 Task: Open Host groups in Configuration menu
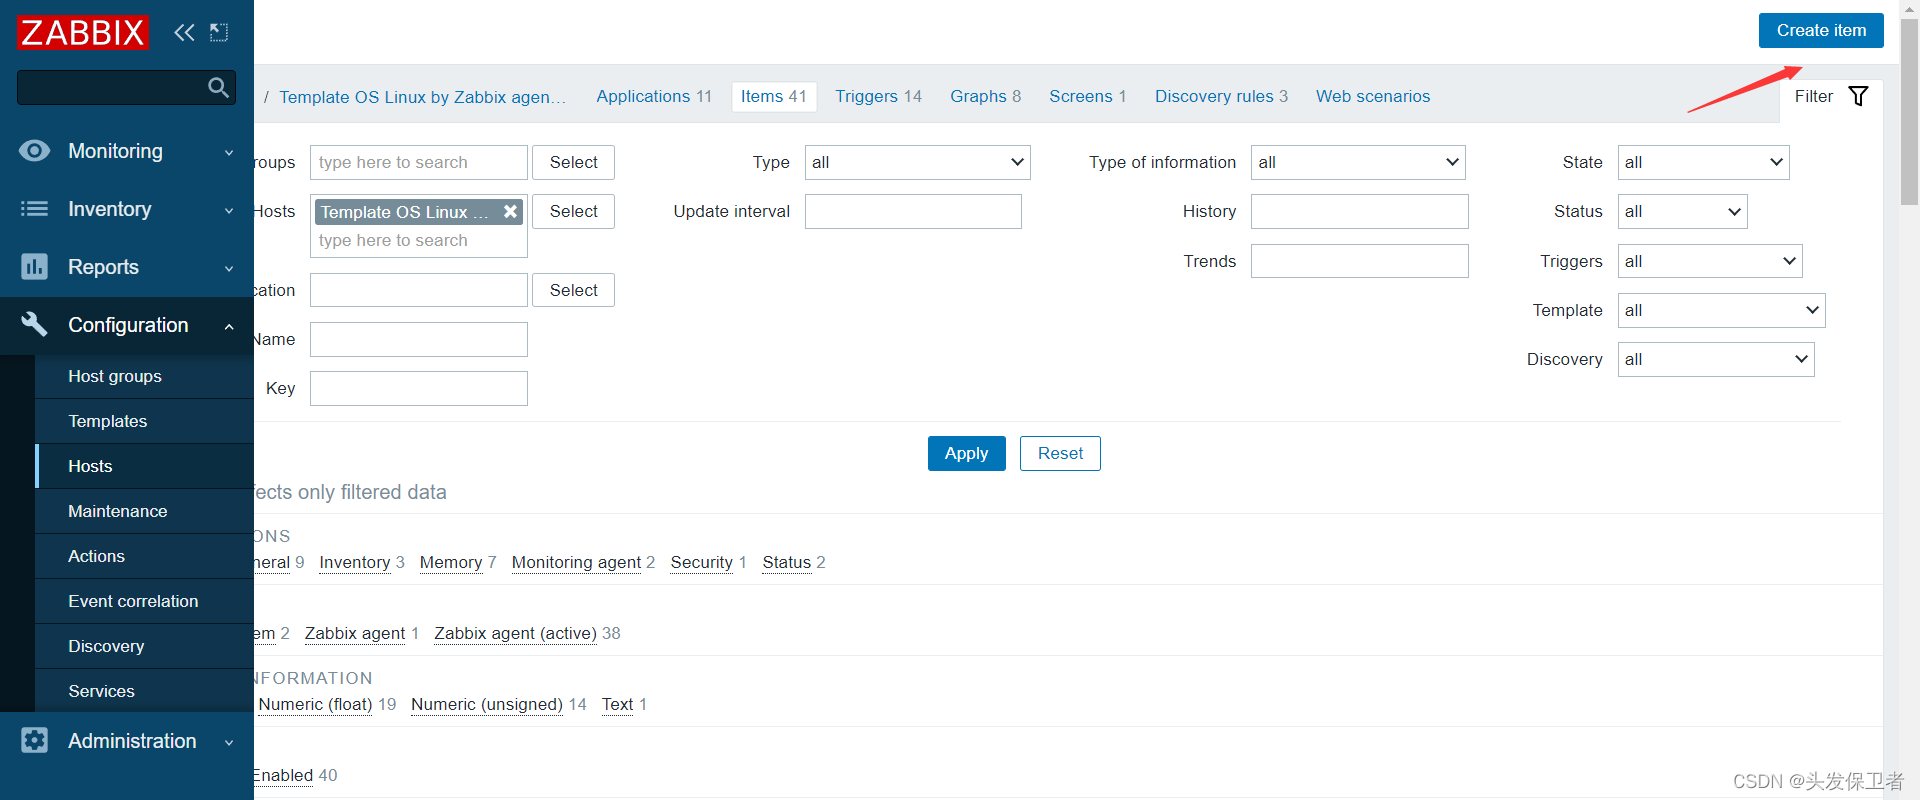pos(144,376)
